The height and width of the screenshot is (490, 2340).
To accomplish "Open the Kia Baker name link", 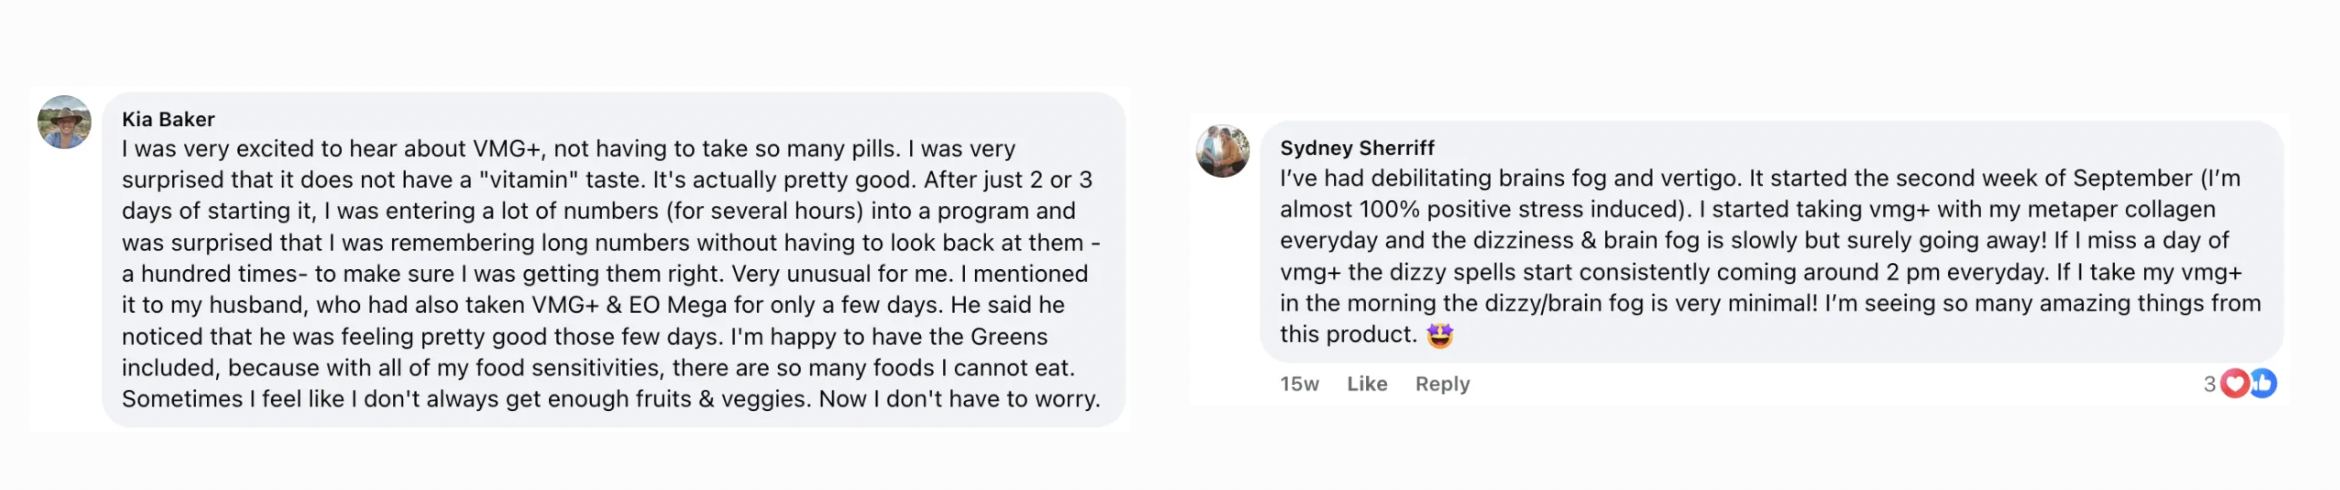I will 168,119.
